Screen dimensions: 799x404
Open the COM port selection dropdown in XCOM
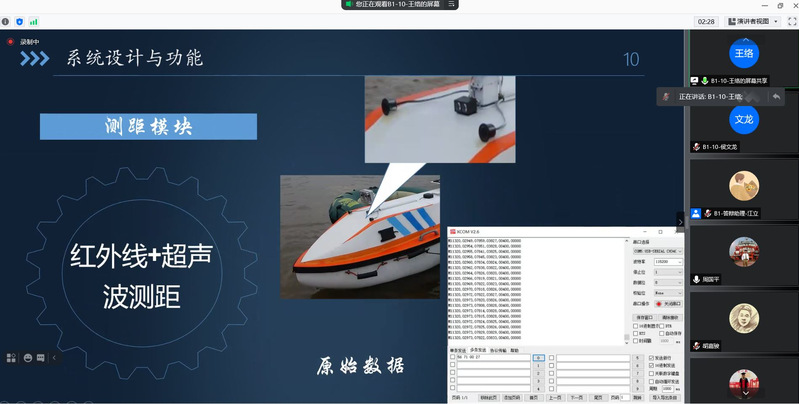[x=658, y=251]
